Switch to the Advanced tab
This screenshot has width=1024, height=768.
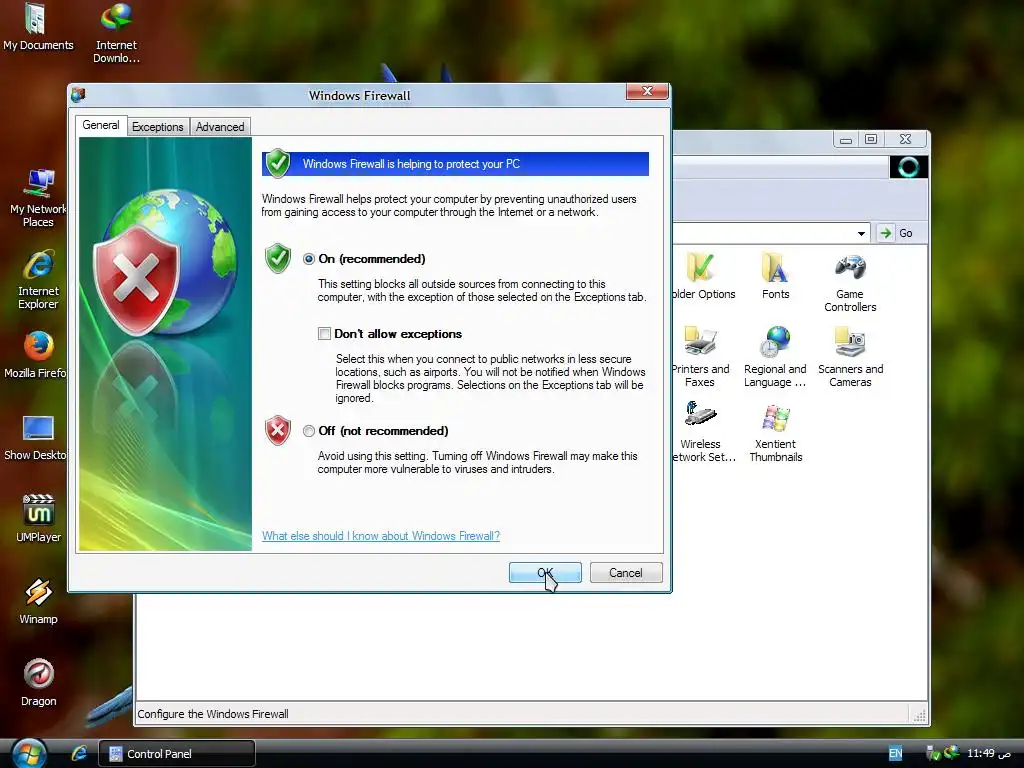[220, 127]
